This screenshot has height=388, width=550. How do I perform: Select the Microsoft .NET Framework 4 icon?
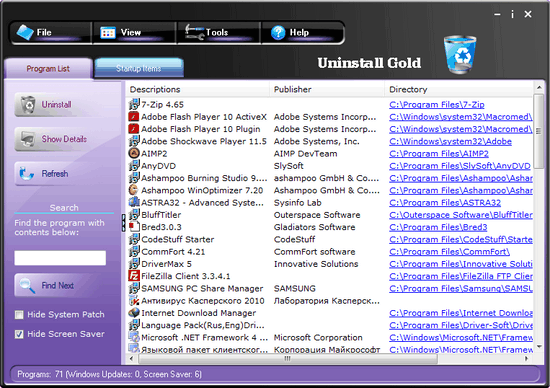pos(134,337)
